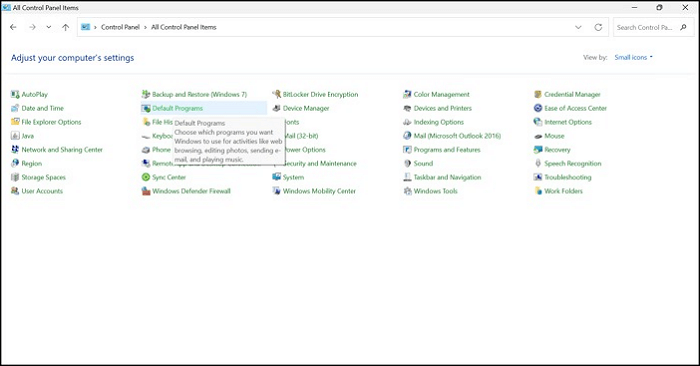Click the Default Programs icon
Viewport: 700px width, 366px height.
(x=146, y=108)
